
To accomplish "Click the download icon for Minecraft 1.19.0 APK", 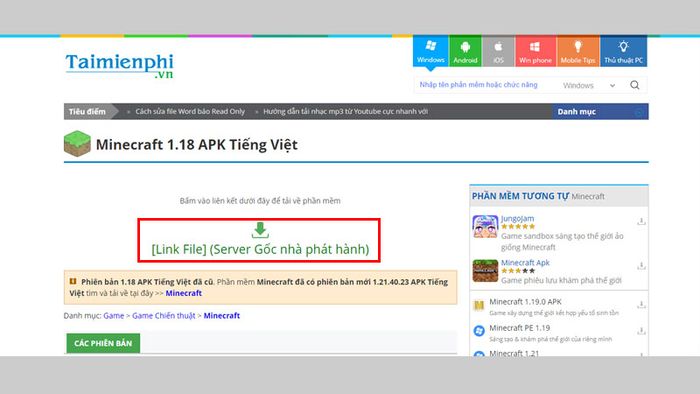I will (641, 305).
